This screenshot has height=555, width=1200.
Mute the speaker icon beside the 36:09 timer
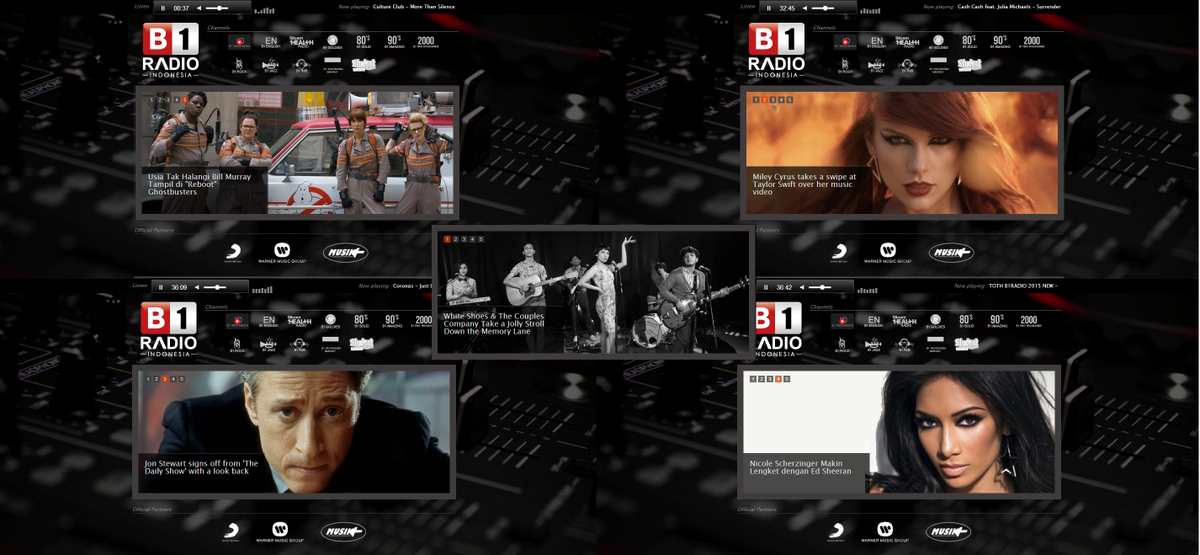pos(196,287)
